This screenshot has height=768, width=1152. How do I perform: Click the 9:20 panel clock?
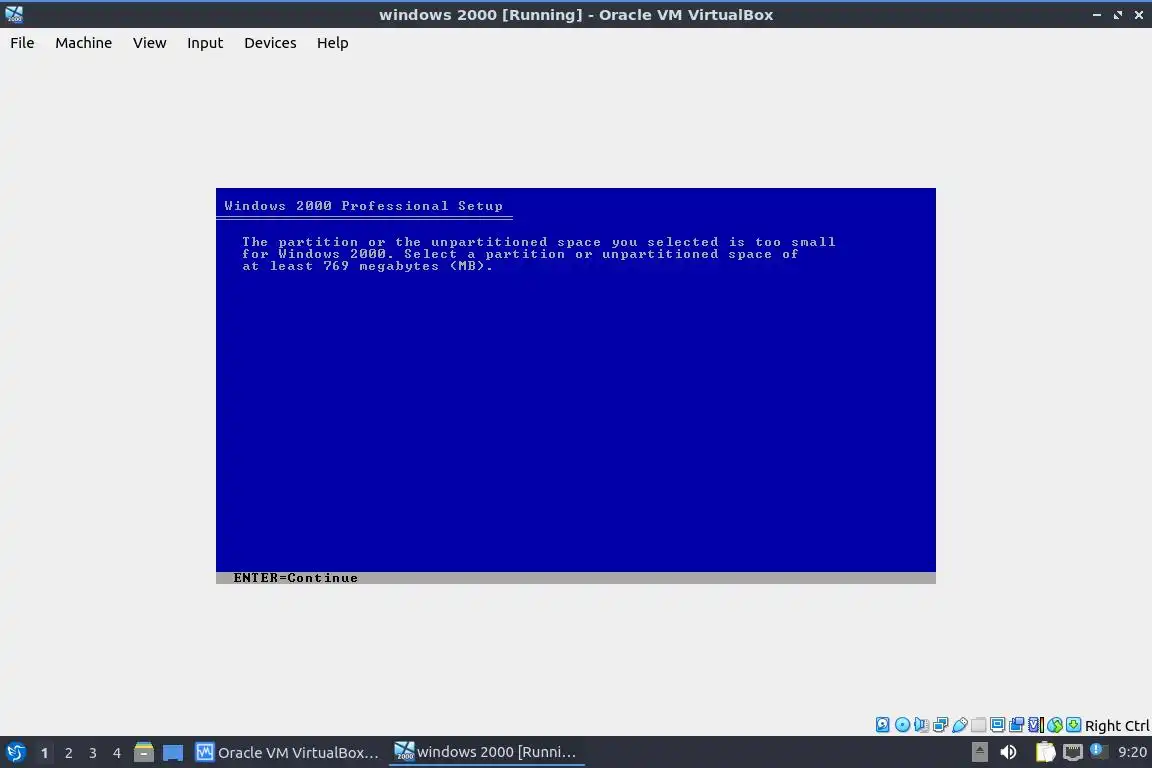pyautogui.click(x=1132, y=752)
